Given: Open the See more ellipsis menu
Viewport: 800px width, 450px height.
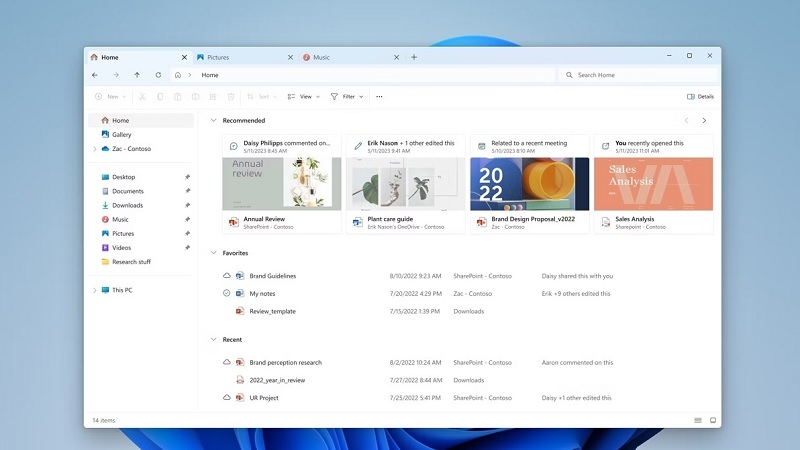Looking at the screenshot, I should pos(379,96).
